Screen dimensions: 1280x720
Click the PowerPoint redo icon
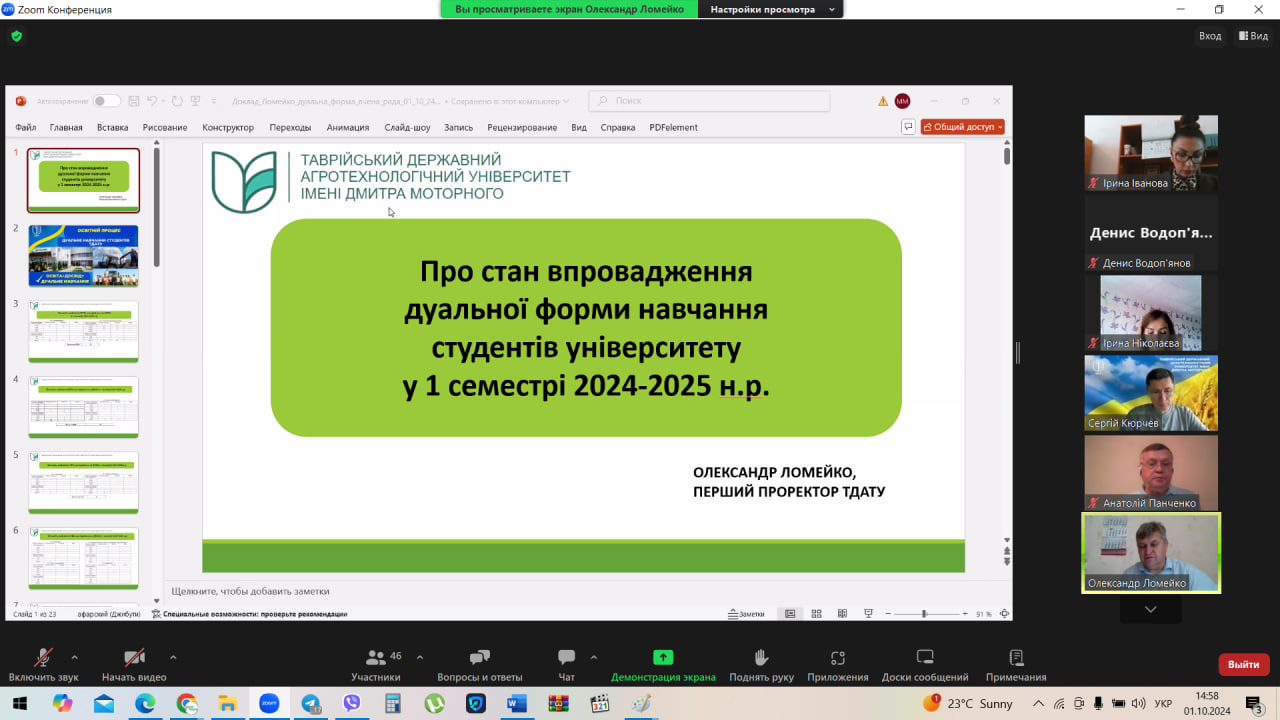(x=177, y=101)
